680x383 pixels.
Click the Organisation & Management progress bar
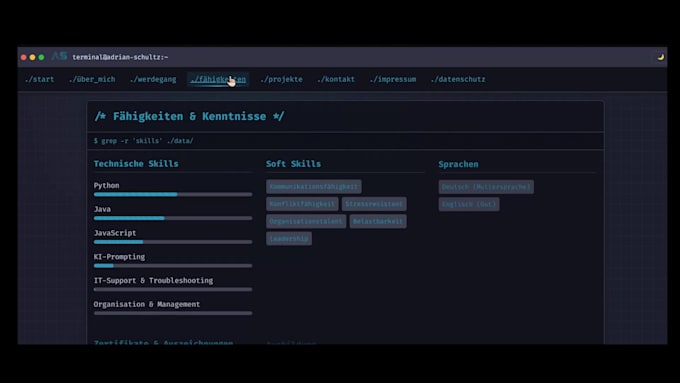pos(173,313)
